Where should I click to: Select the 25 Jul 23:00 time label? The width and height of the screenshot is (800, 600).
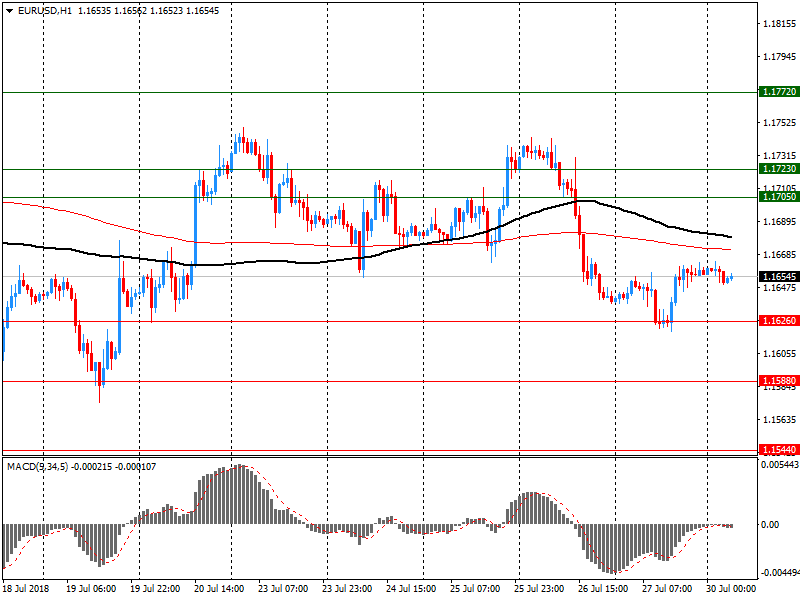click(x=541, y=588)
